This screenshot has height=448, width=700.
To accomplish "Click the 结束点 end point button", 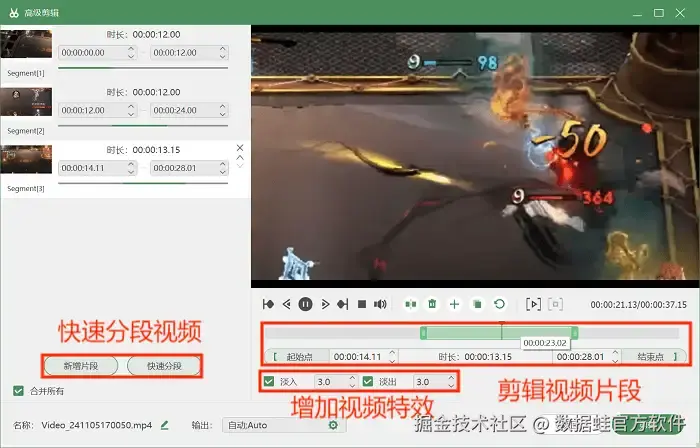I will (654, 357).
